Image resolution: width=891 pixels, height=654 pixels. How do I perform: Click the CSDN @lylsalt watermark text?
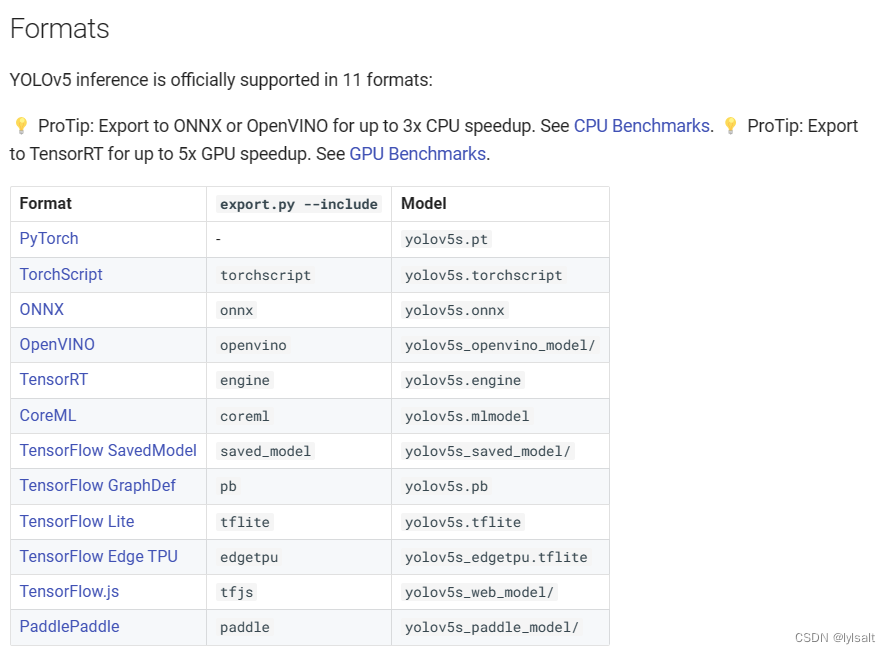[834, 638]
